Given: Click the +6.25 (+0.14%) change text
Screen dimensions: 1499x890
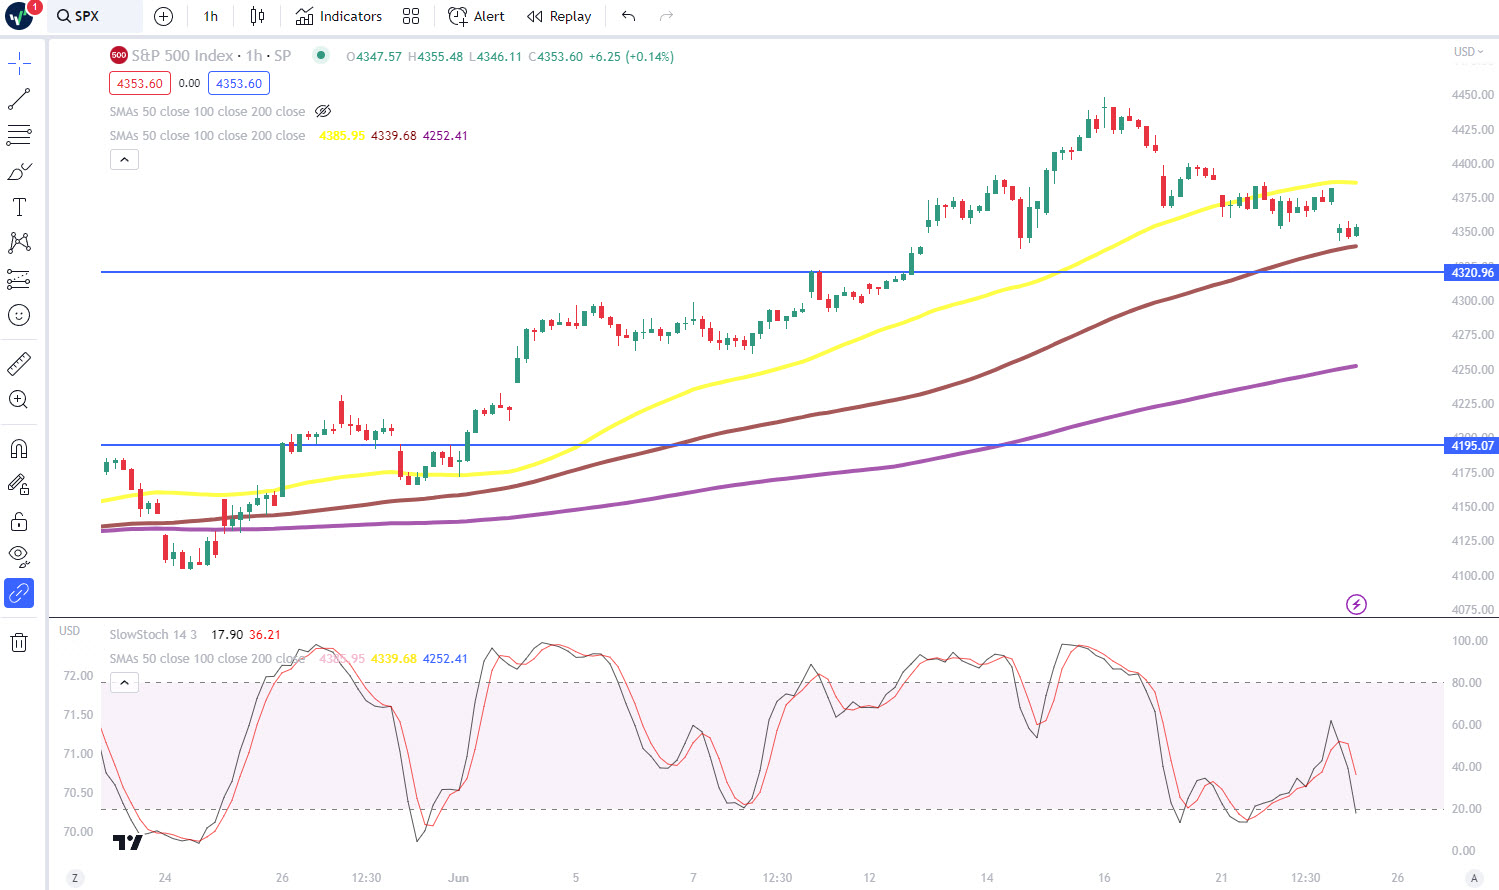Looking at the screenshot, I should point(631,56).
